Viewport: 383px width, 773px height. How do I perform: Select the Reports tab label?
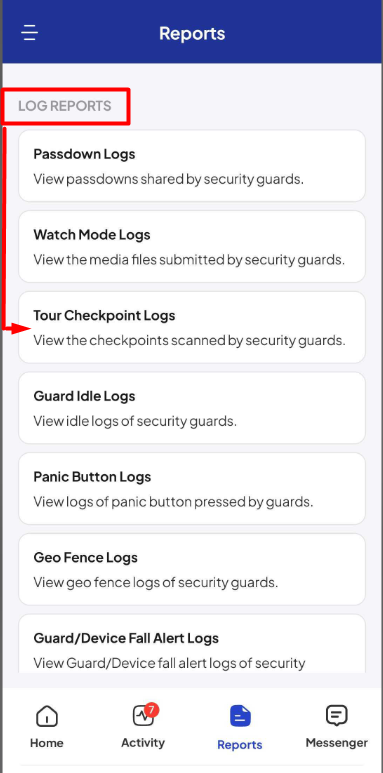tap(240, 744)
